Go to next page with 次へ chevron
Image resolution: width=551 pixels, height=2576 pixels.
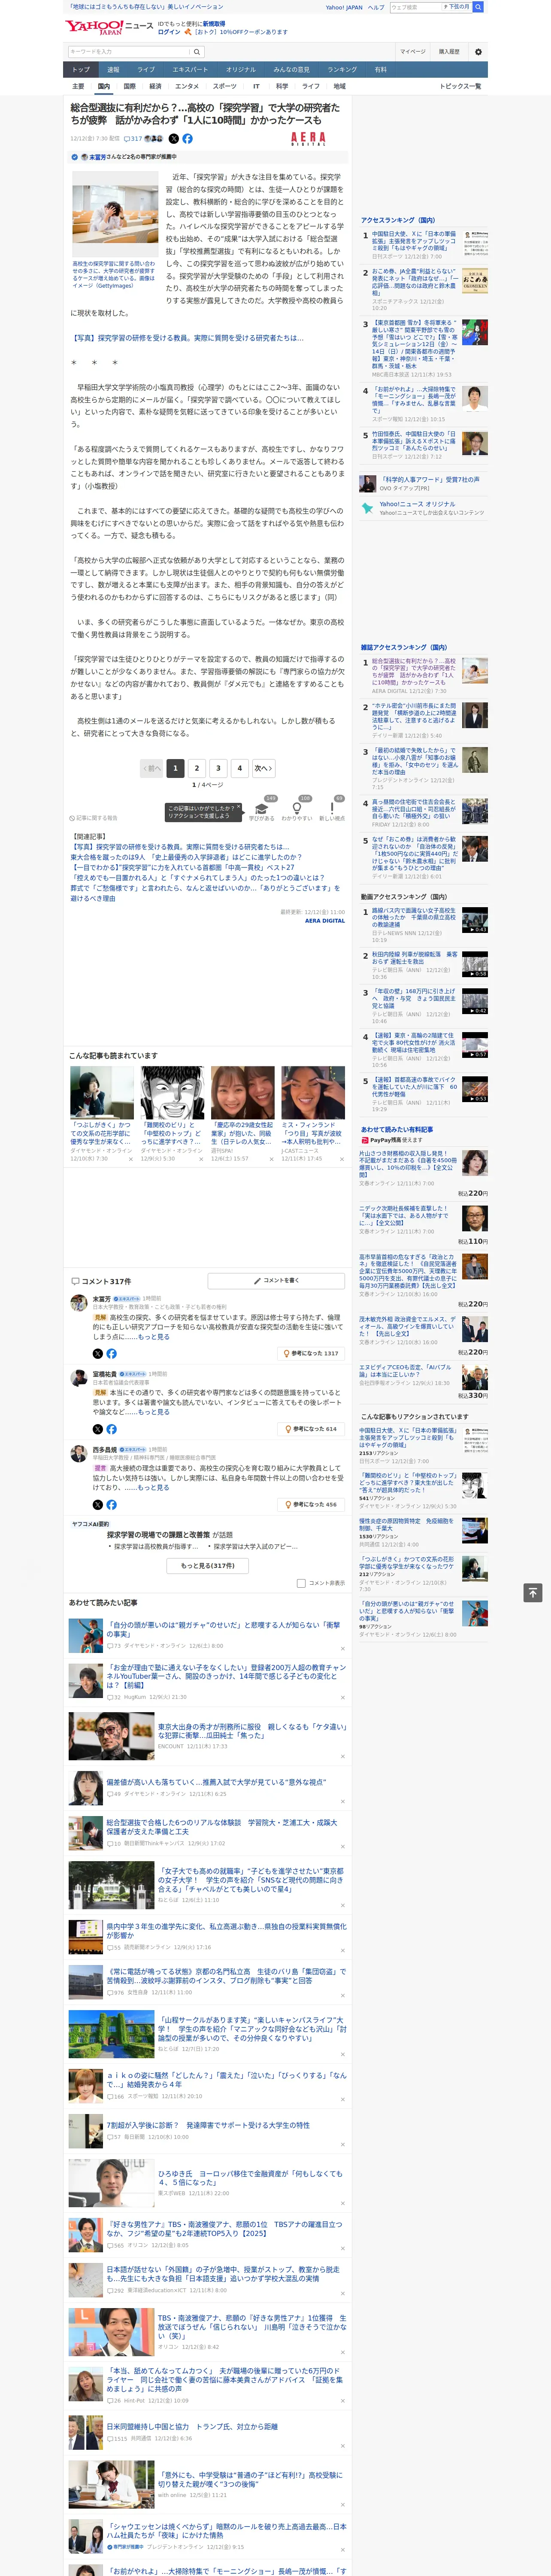263,768
